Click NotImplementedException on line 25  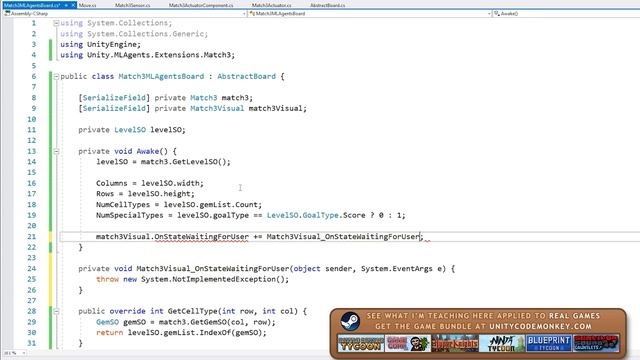click(224, 279)
